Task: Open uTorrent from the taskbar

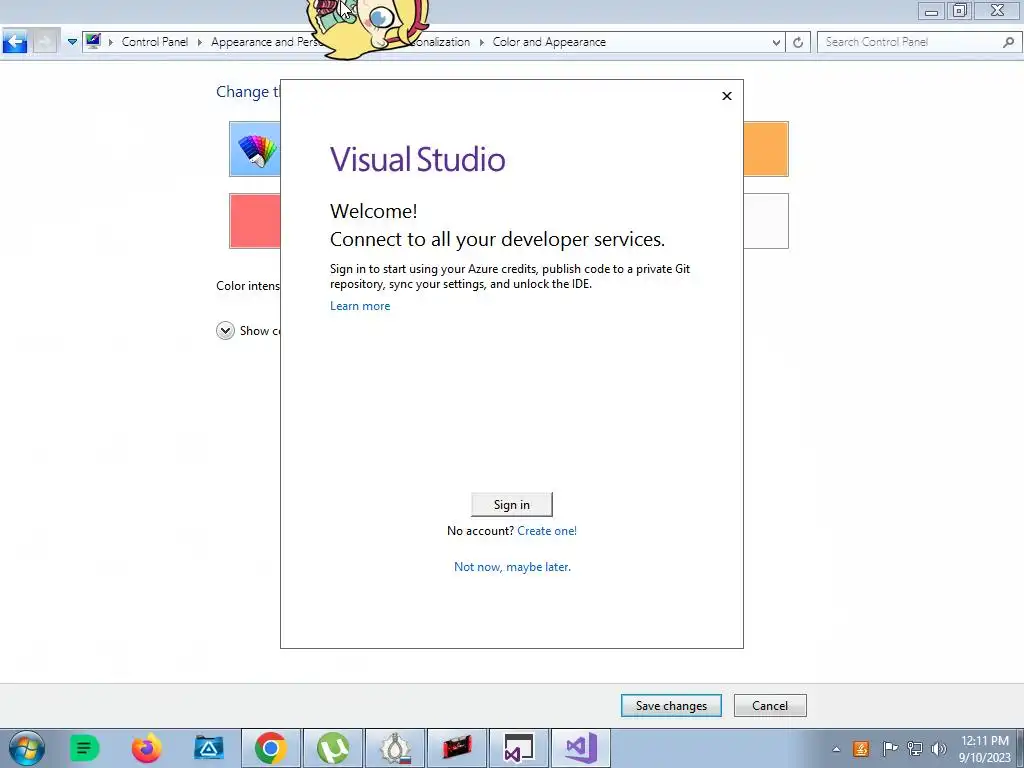Action: (x=332, y=748)
